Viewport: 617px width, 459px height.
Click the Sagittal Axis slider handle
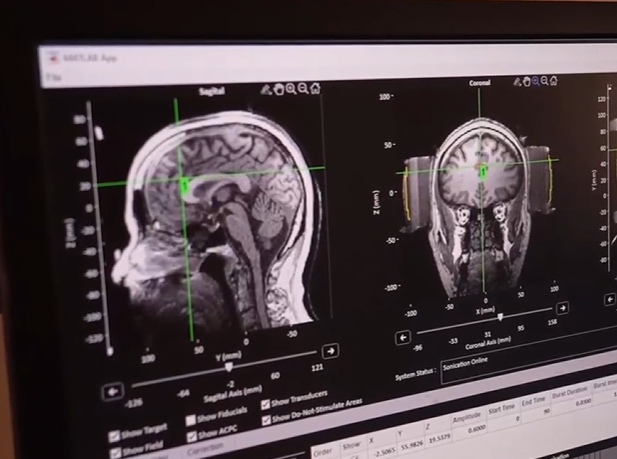coord(229,367)
